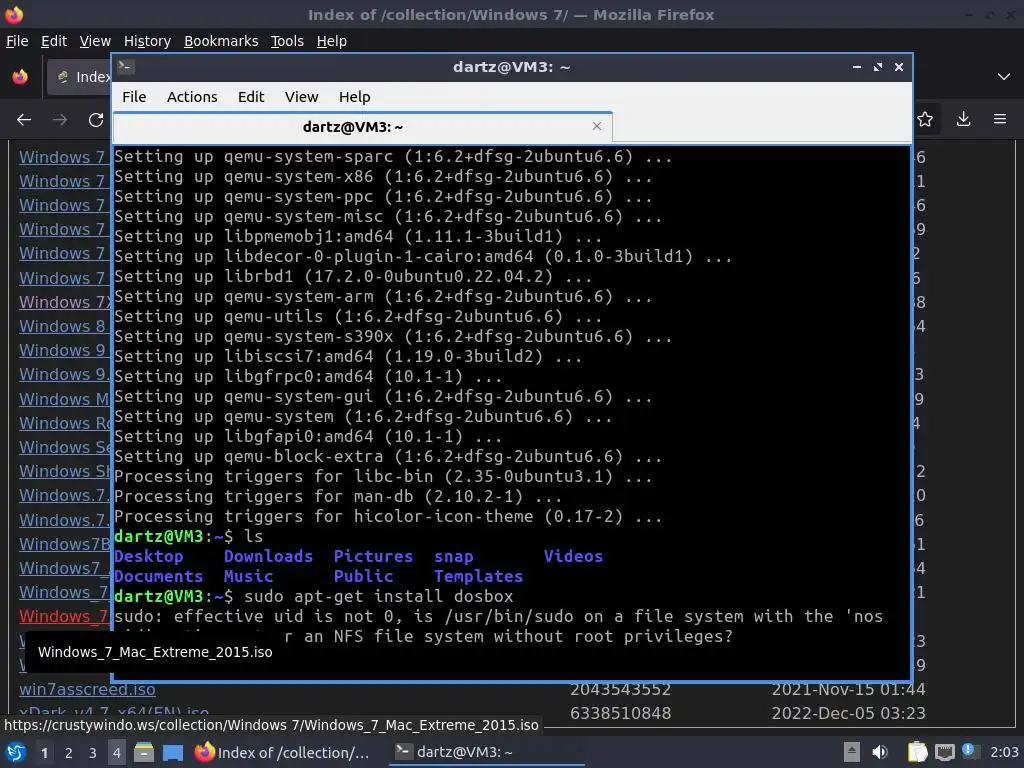
Task: Expand the list all tabs chevron in Firefox
Action: (1004, 76)
